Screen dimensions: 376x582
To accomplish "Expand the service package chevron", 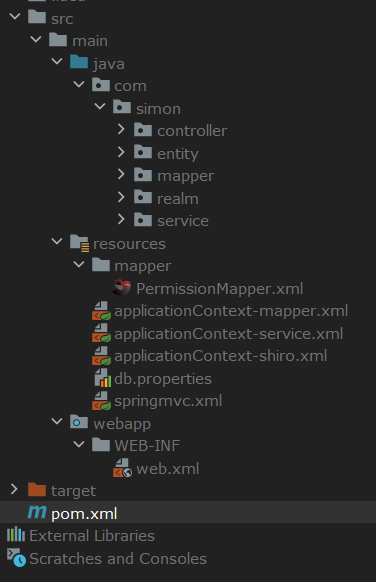I will pos(121,219).
